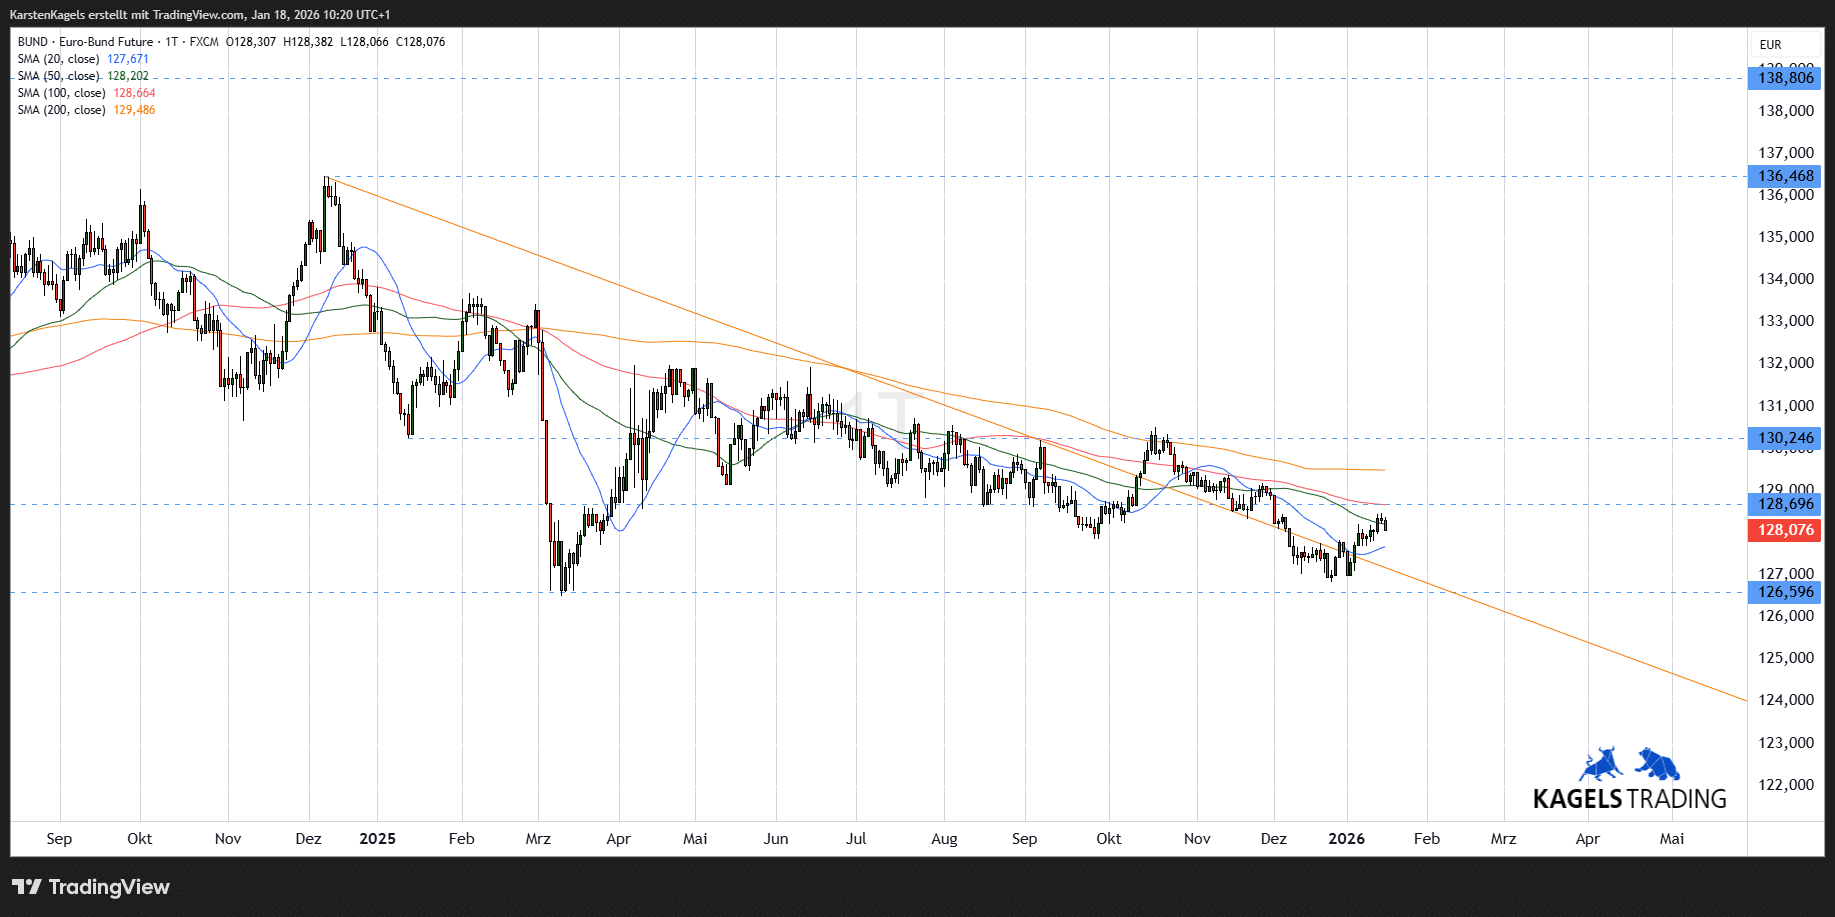Image resolution: width=1835 pixels, height=917 pixels.
Task: Click the blue bear icon in Kagels logo
Action: tap(1657, 764)
